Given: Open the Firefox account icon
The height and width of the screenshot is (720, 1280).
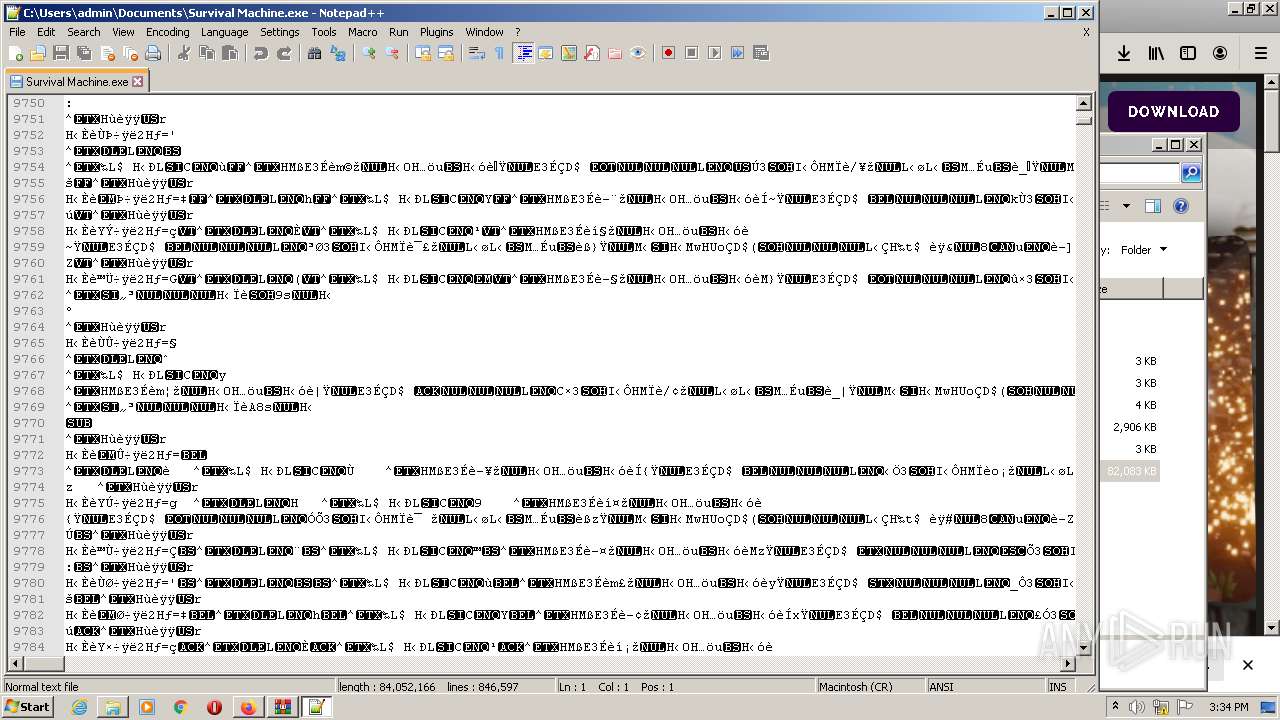Looking at the screenshot, I should [x=1220, y=54].
